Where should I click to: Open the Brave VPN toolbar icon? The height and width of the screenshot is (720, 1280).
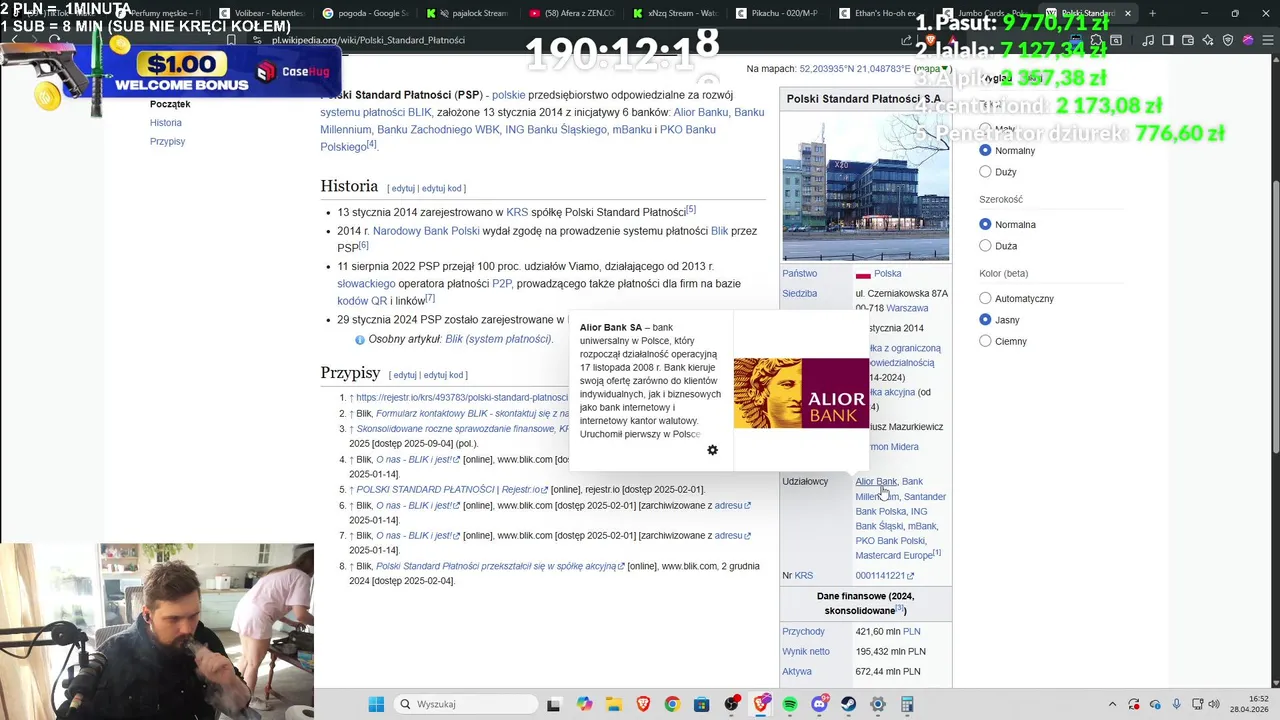click(x=1227, y=40)
